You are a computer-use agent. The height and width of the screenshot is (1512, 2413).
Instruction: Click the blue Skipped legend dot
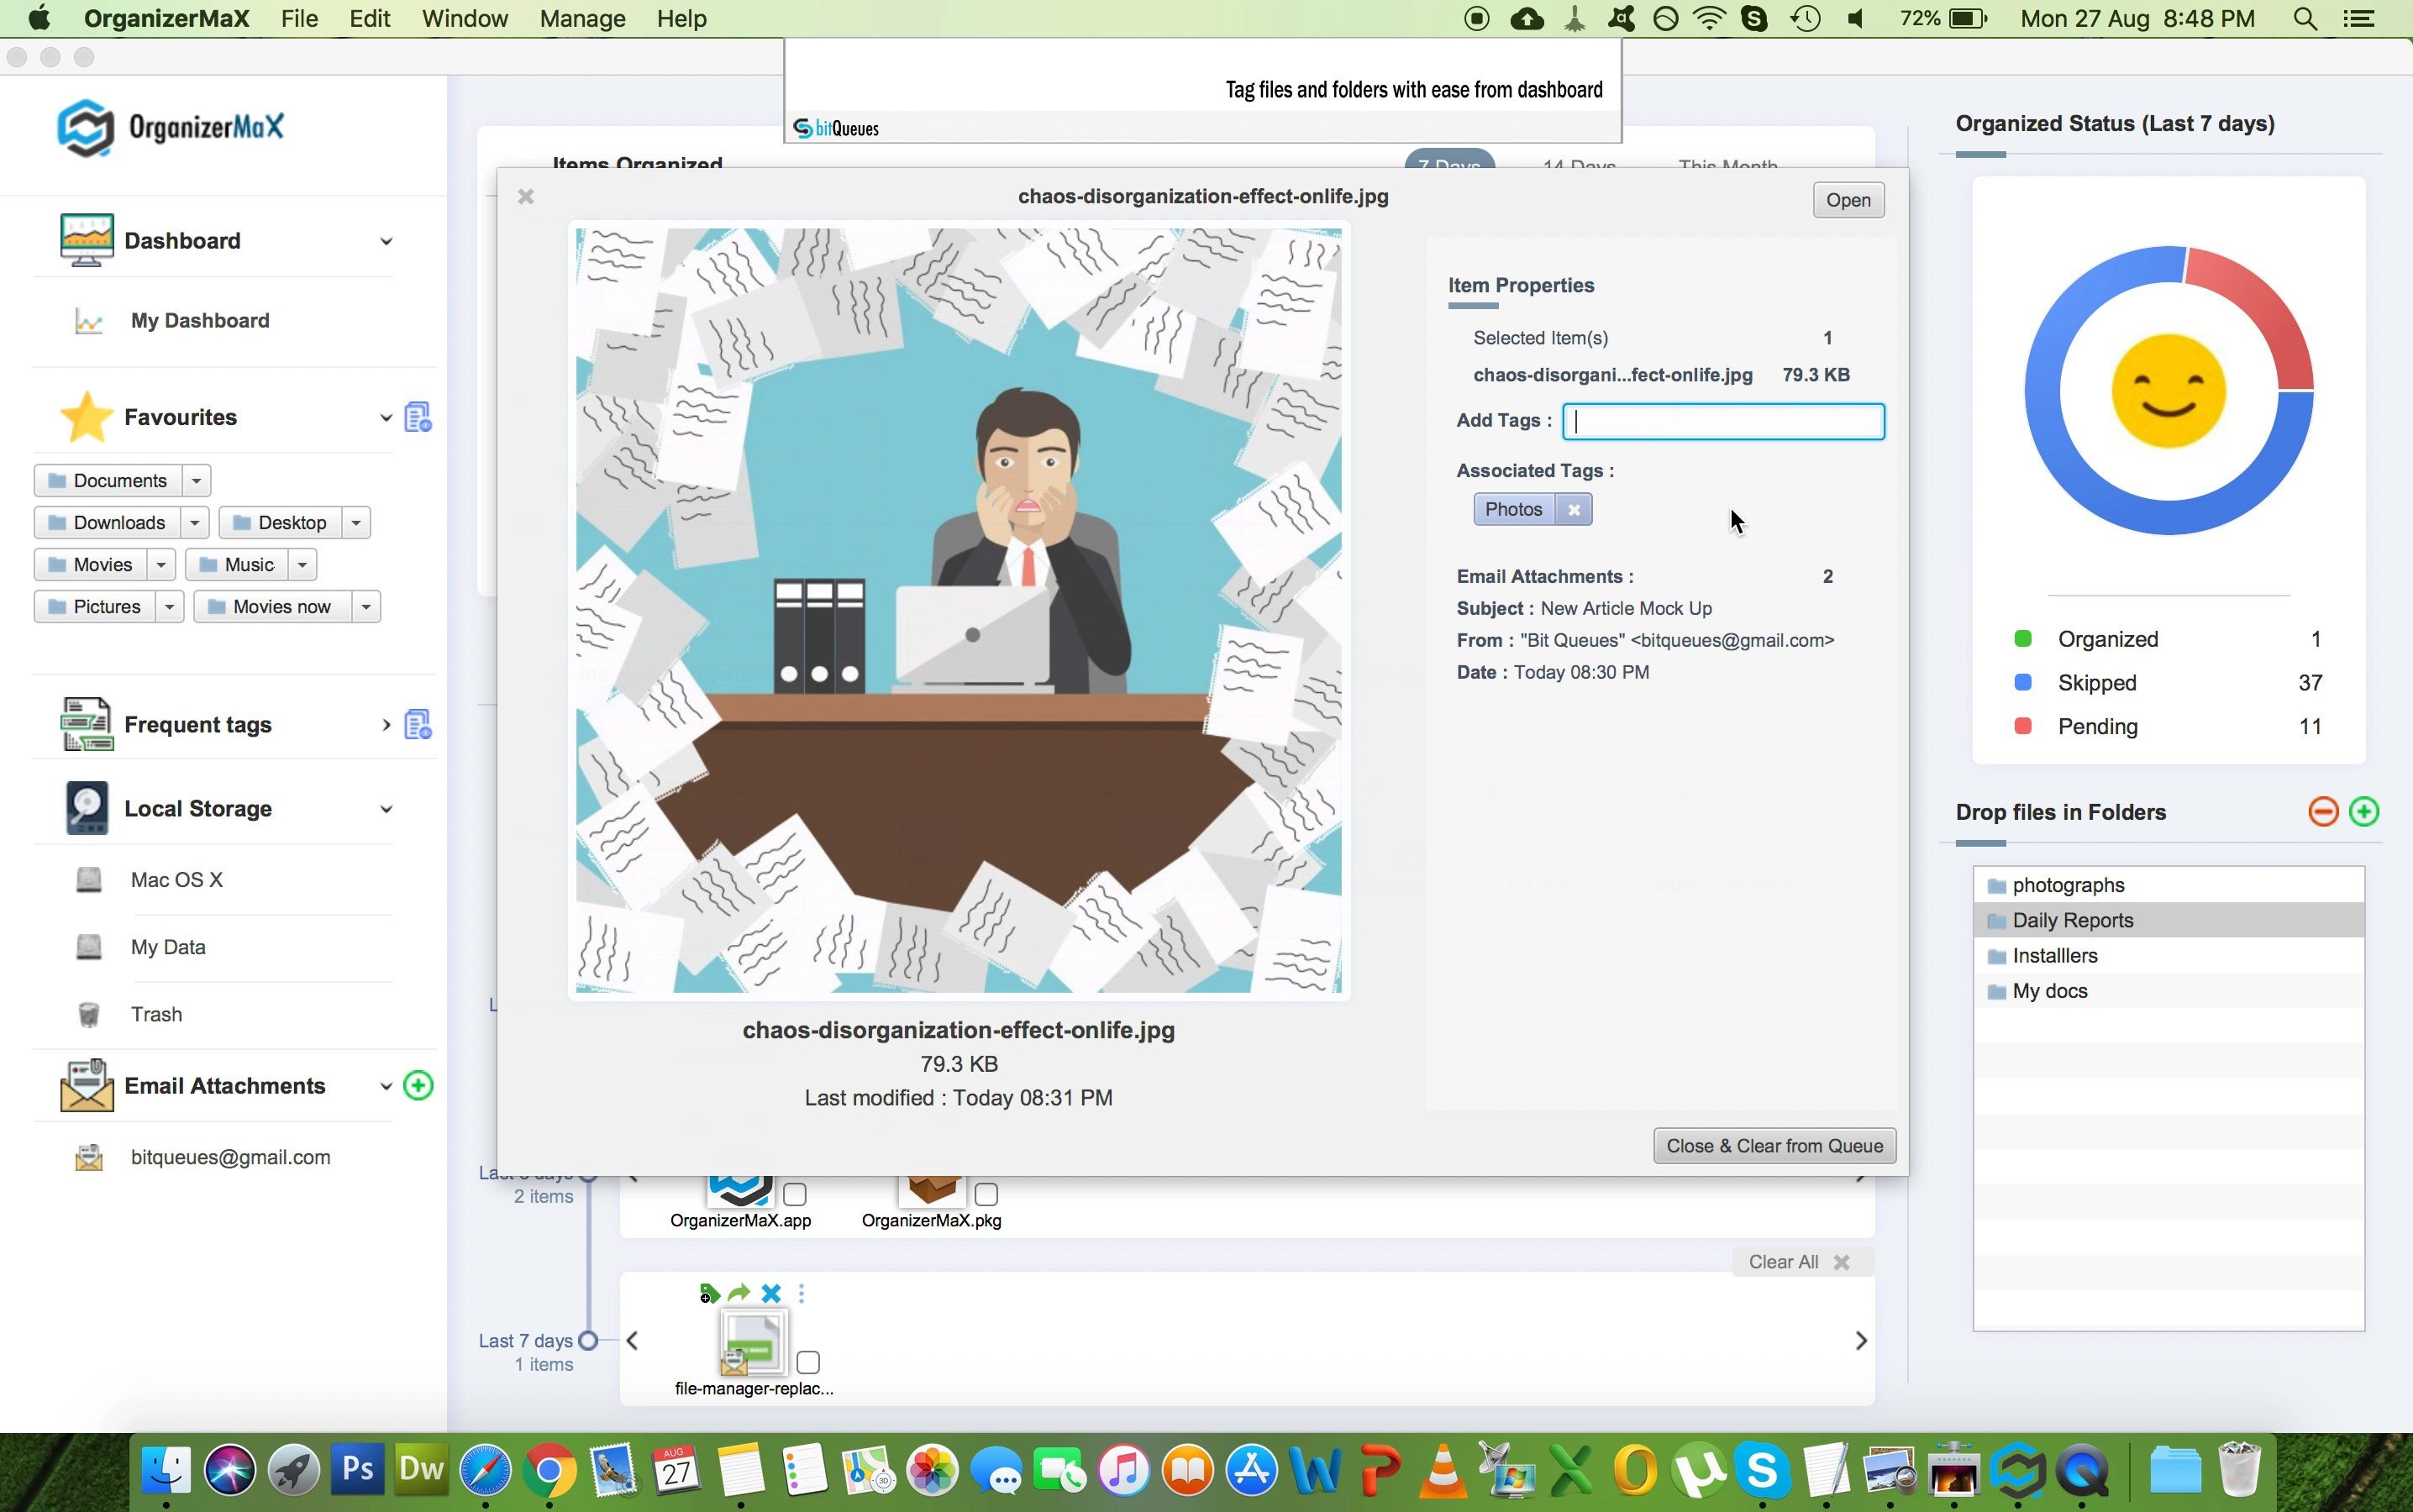2022,682
